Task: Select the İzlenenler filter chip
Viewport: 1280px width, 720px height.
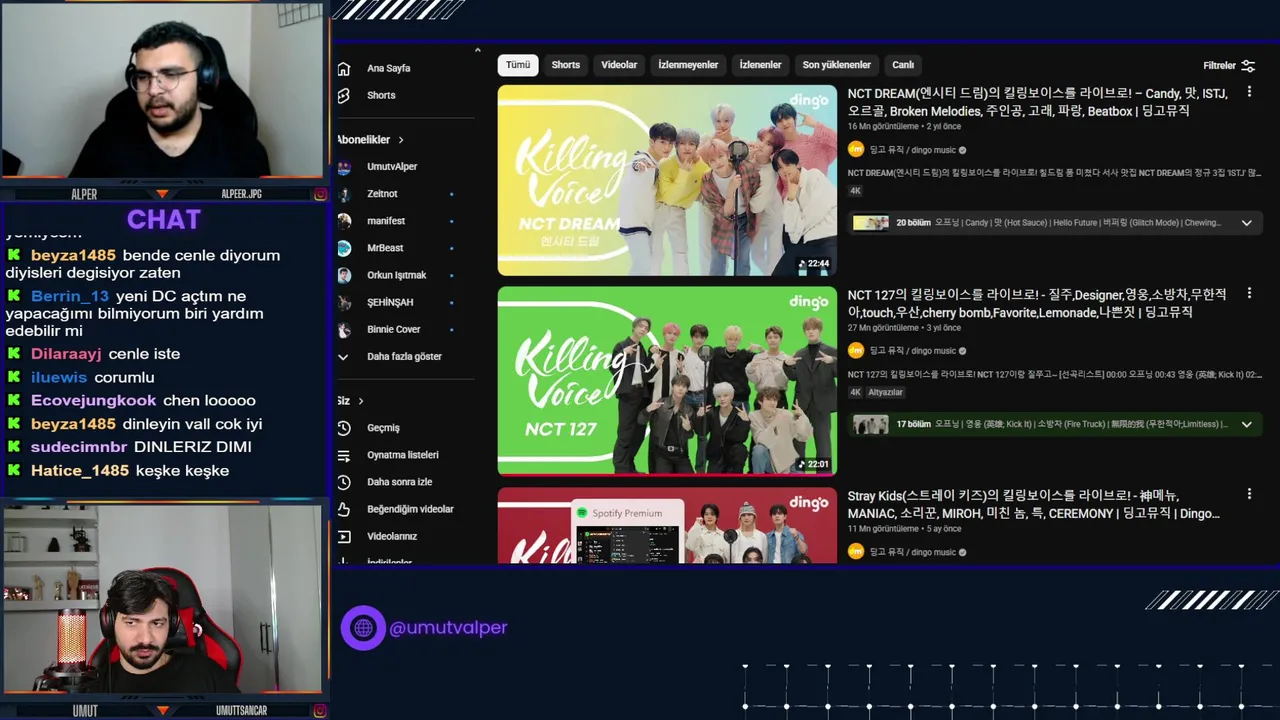Action: (x=760, y=65)
